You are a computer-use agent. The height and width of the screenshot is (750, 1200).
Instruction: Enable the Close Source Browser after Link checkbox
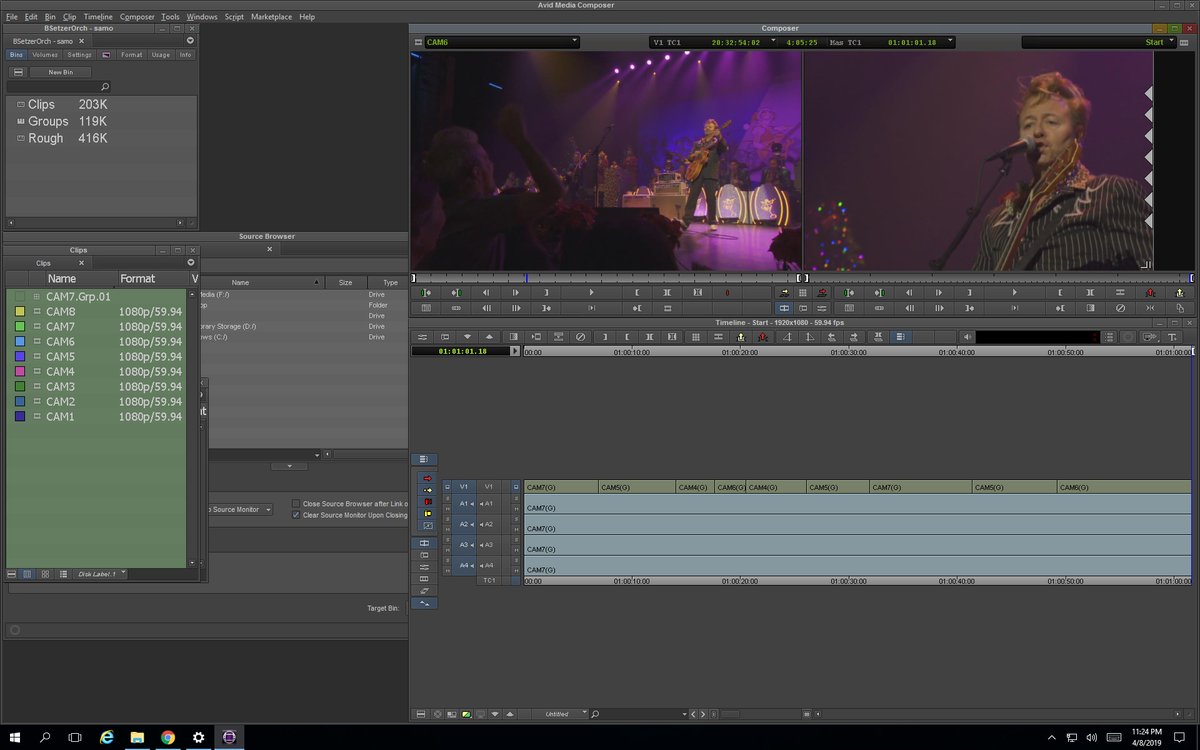tap(294, 503)
